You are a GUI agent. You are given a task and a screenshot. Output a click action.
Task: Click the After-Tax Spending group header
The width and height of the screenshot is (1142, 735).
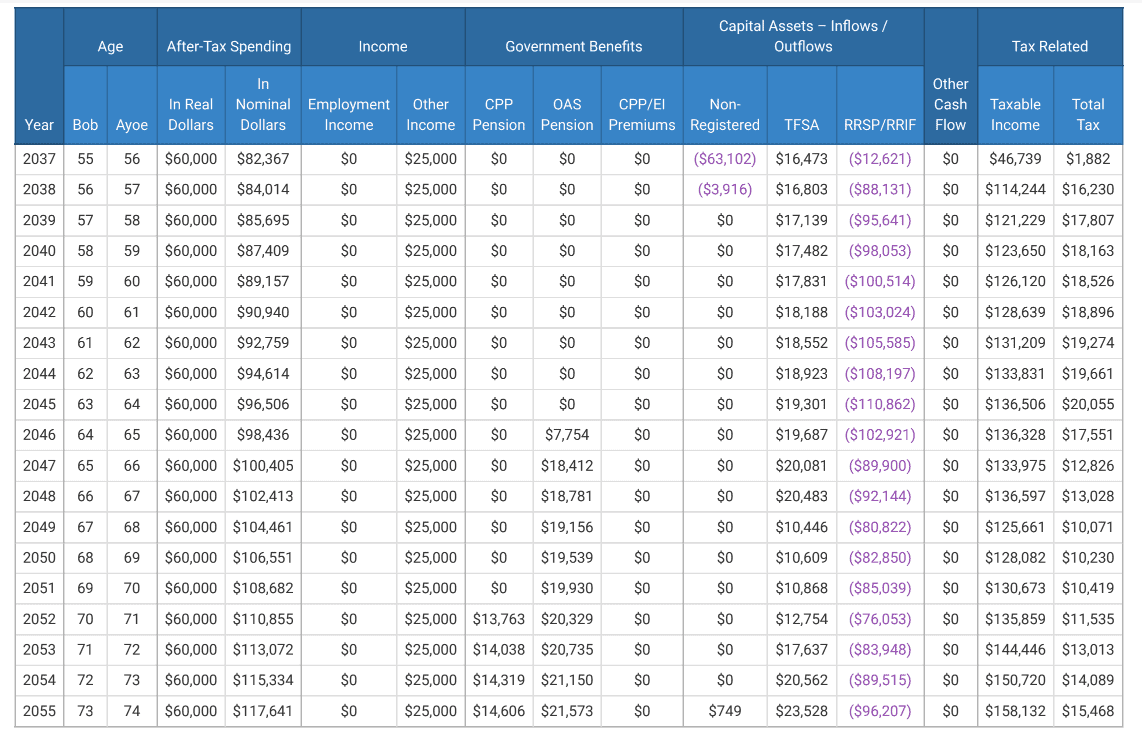pyautogui.click(x=229, y=46)
